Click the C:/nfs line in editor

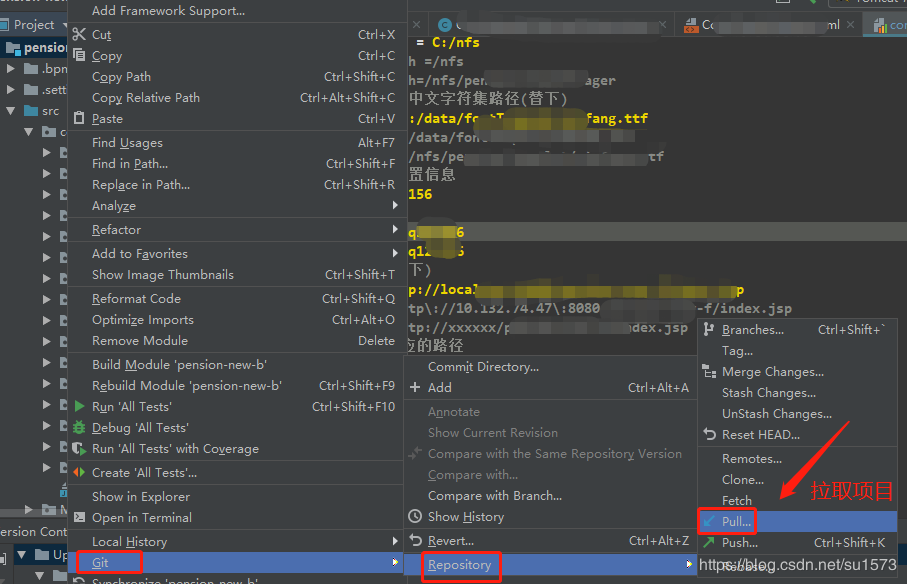tap(455, 42)
